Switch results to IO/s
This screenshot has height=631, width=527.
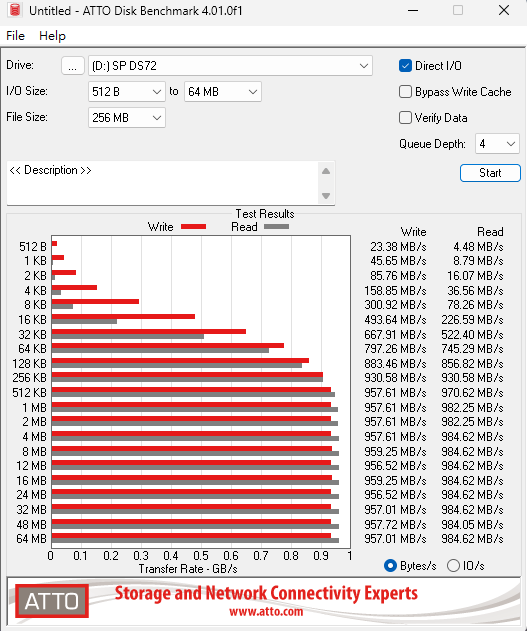453,566
